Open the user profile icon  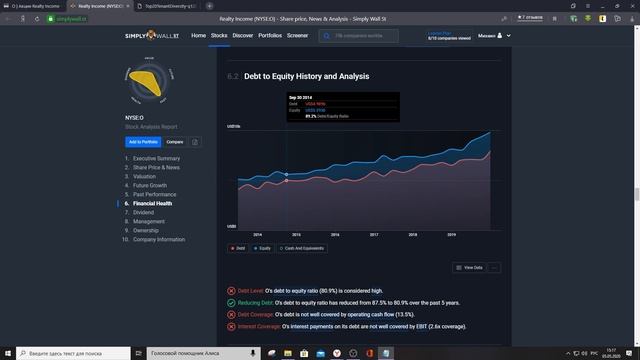pyautogui.click(x=499, y=36)
